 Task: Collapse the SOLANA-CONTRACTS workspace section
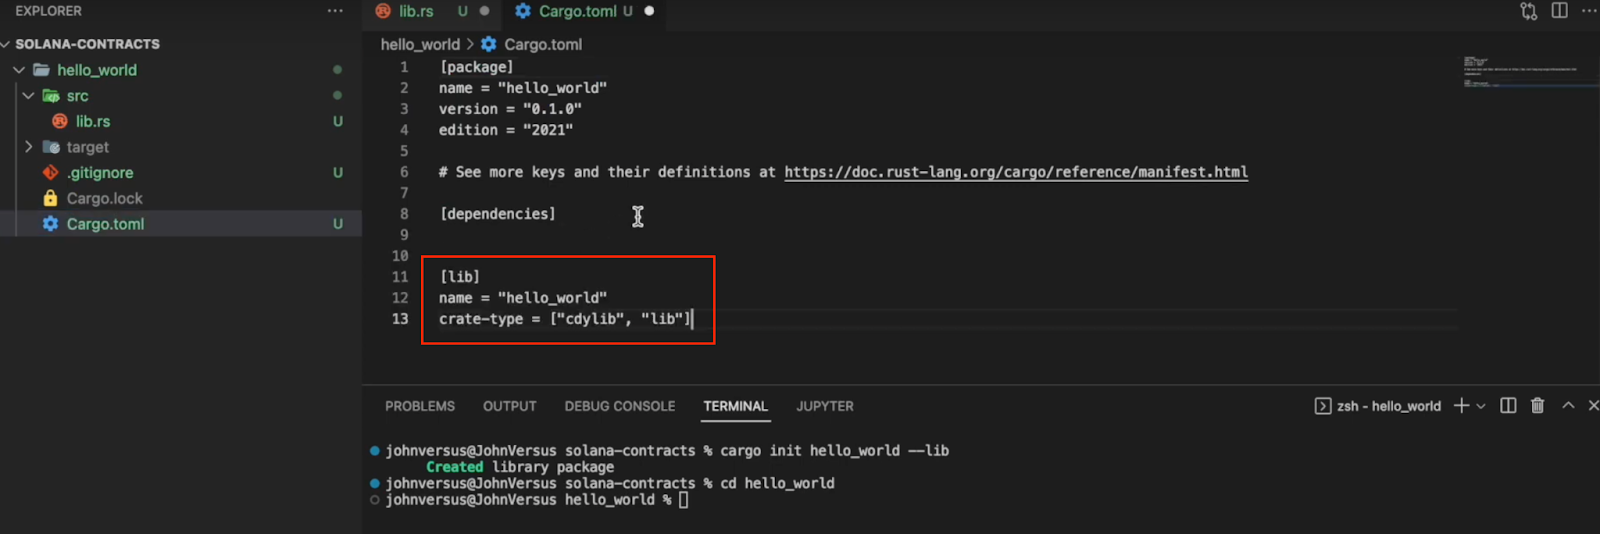6,44
